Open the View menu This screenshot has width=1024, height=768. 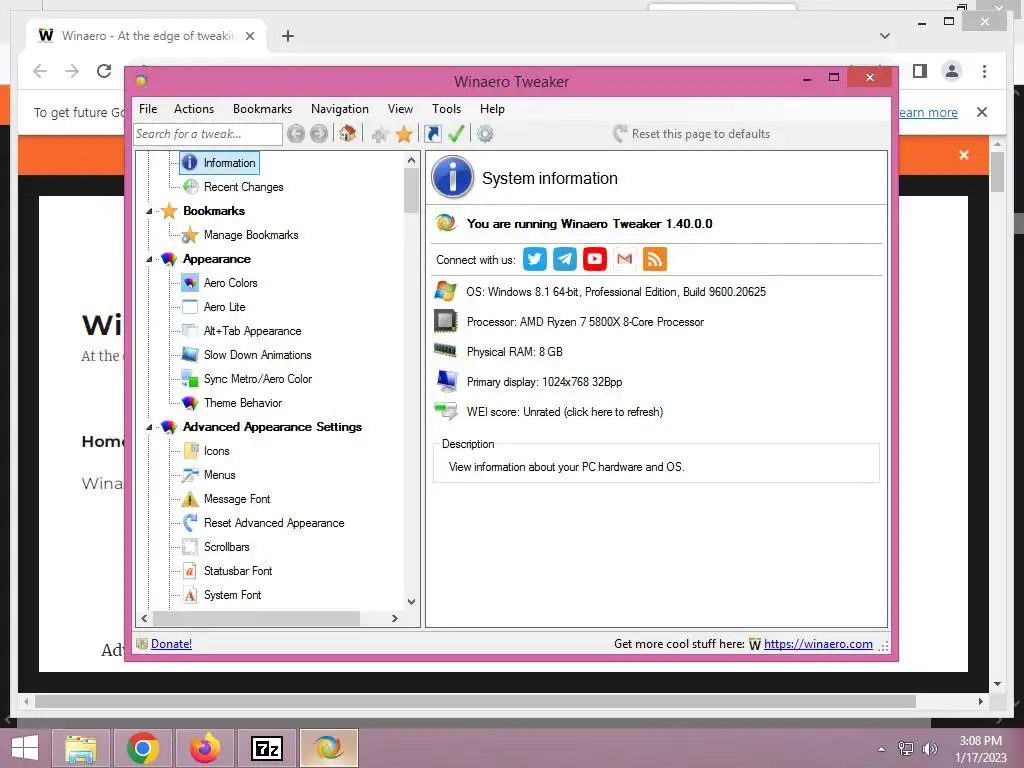[x=400, y=109]
